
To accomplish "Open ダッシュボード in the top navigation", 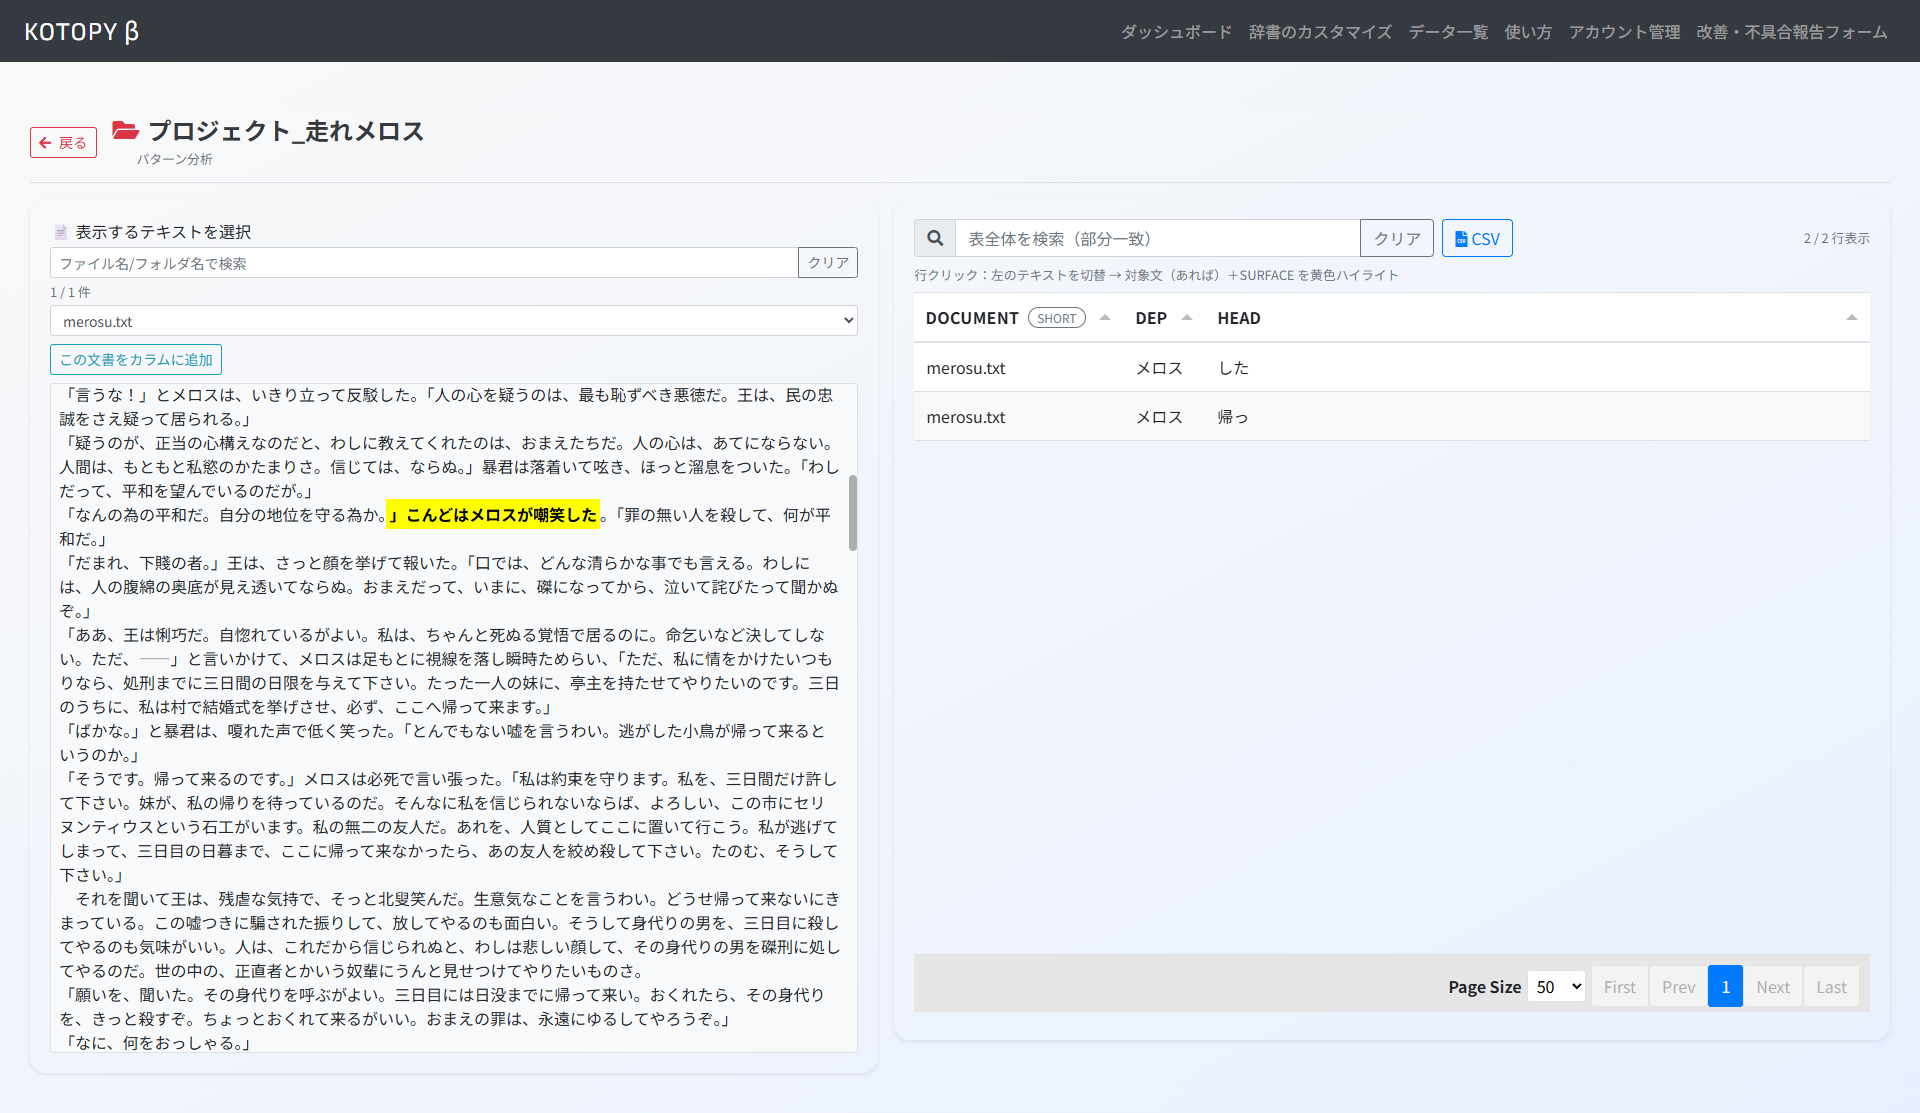I will coord(1175,32).
